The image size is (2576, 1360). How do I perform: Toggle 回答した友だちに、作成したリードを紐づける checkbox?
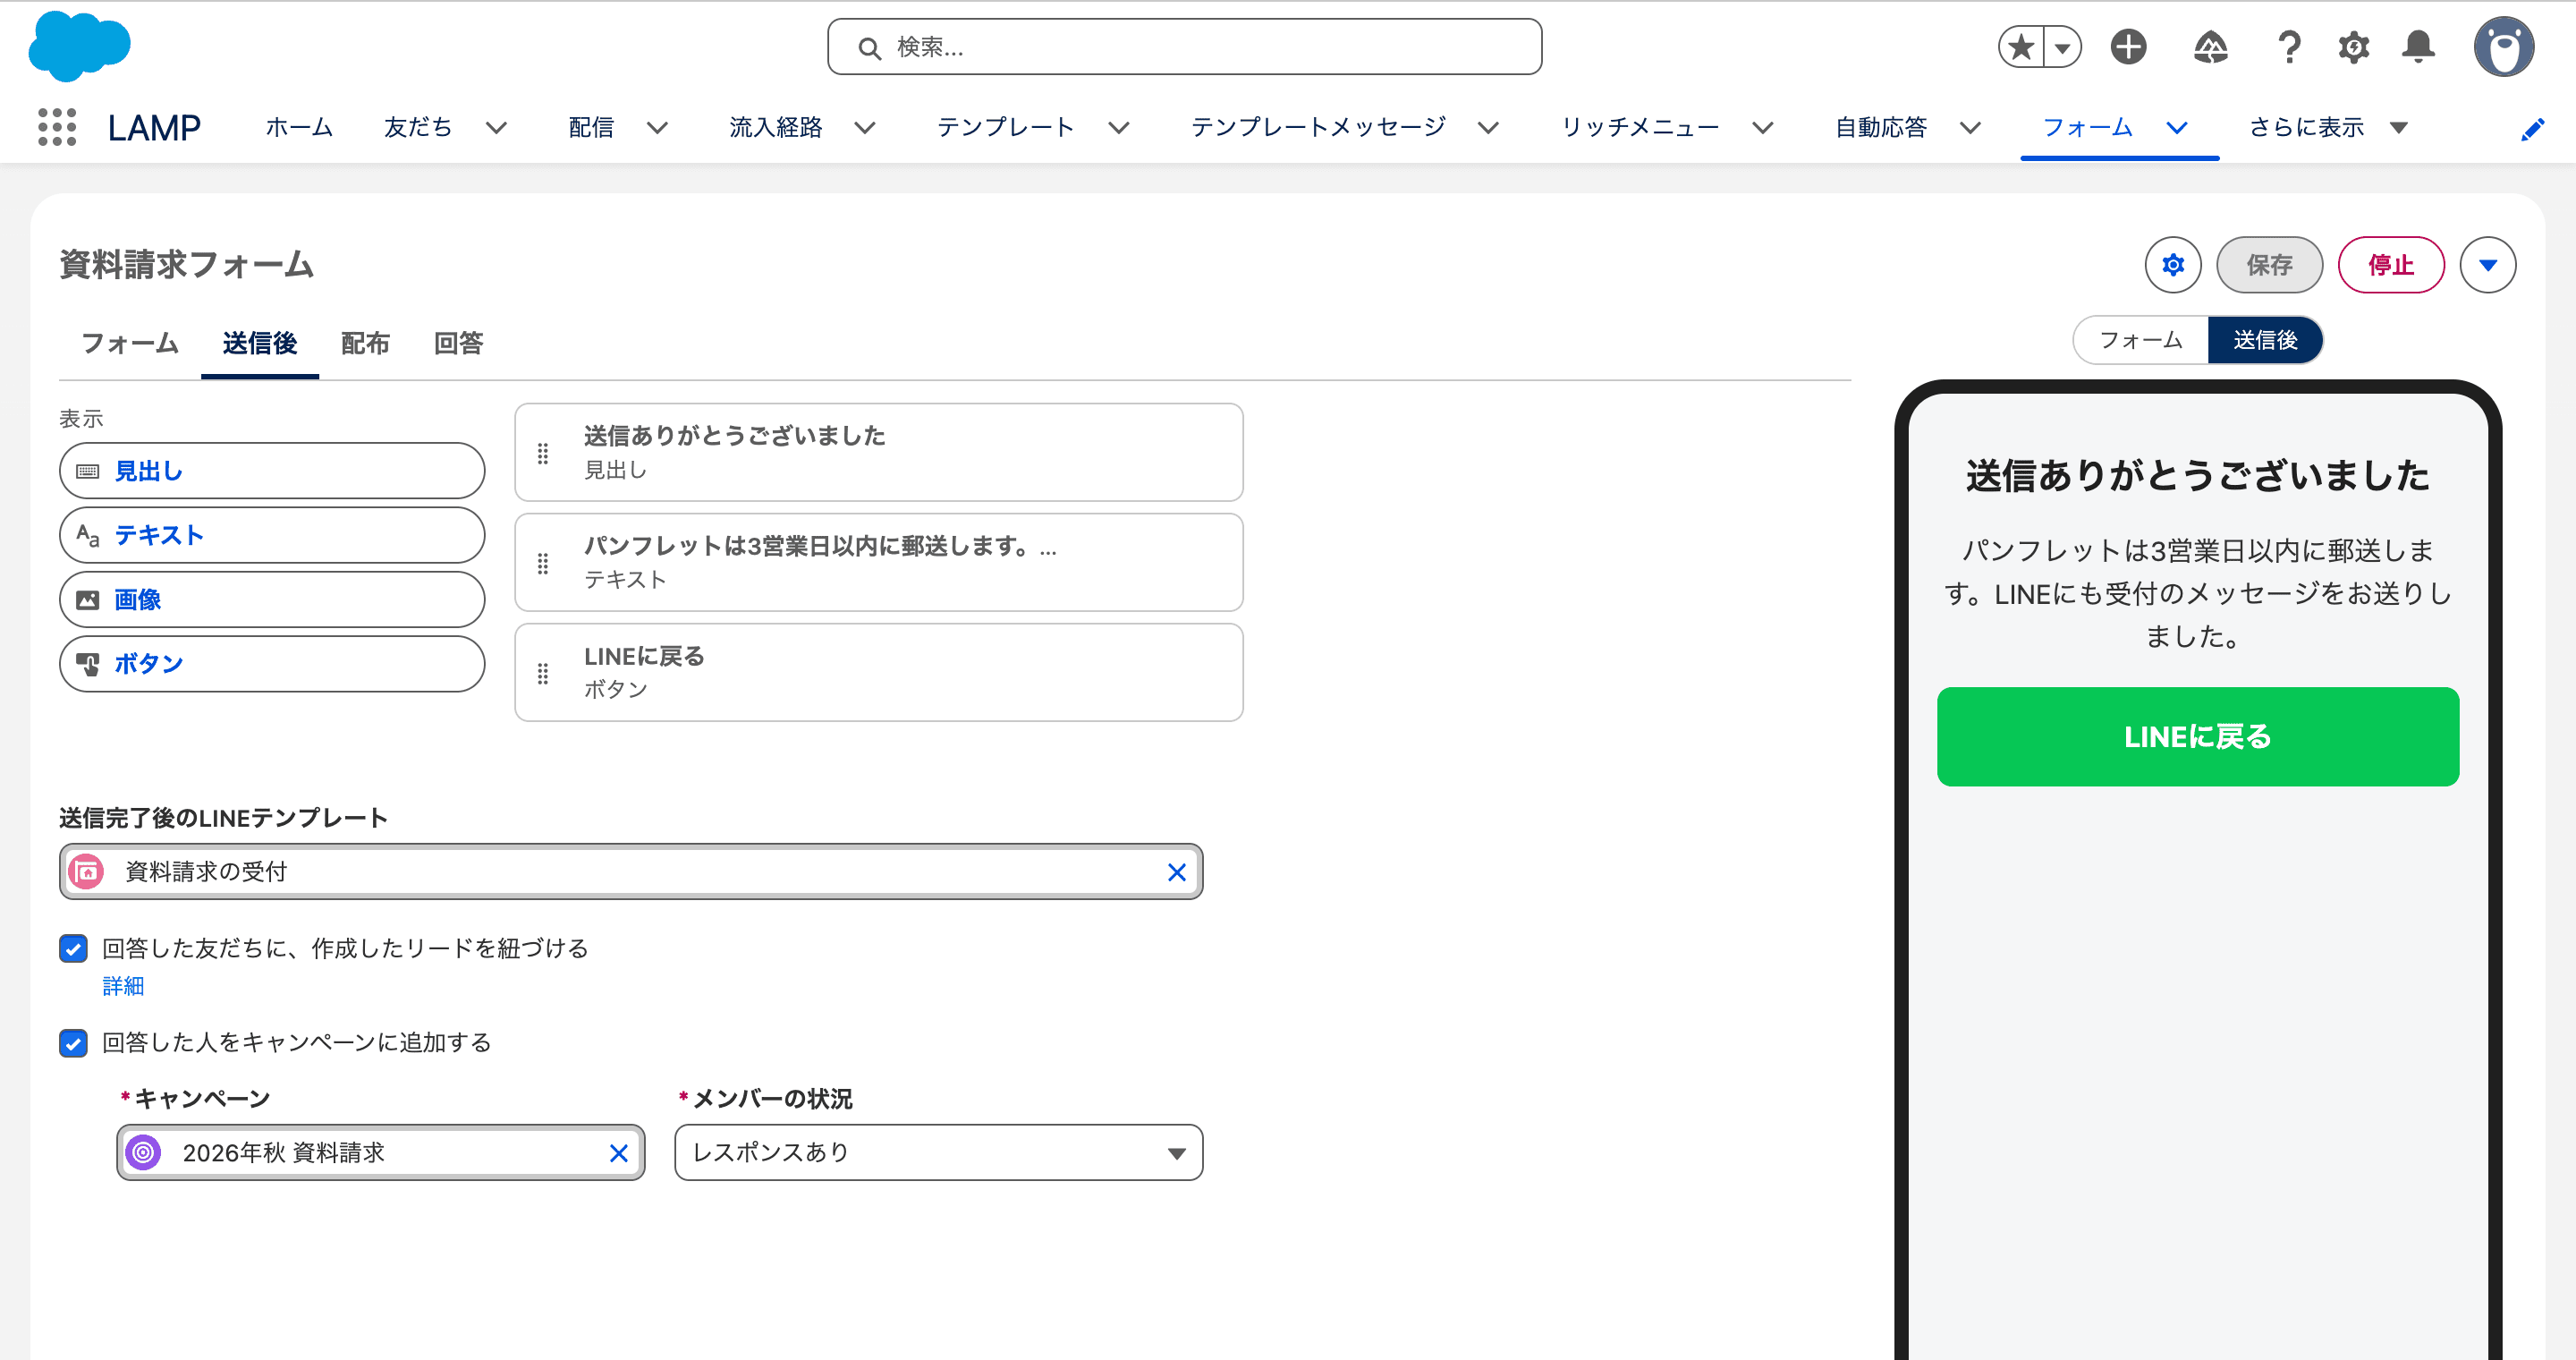tap(73, 948)
